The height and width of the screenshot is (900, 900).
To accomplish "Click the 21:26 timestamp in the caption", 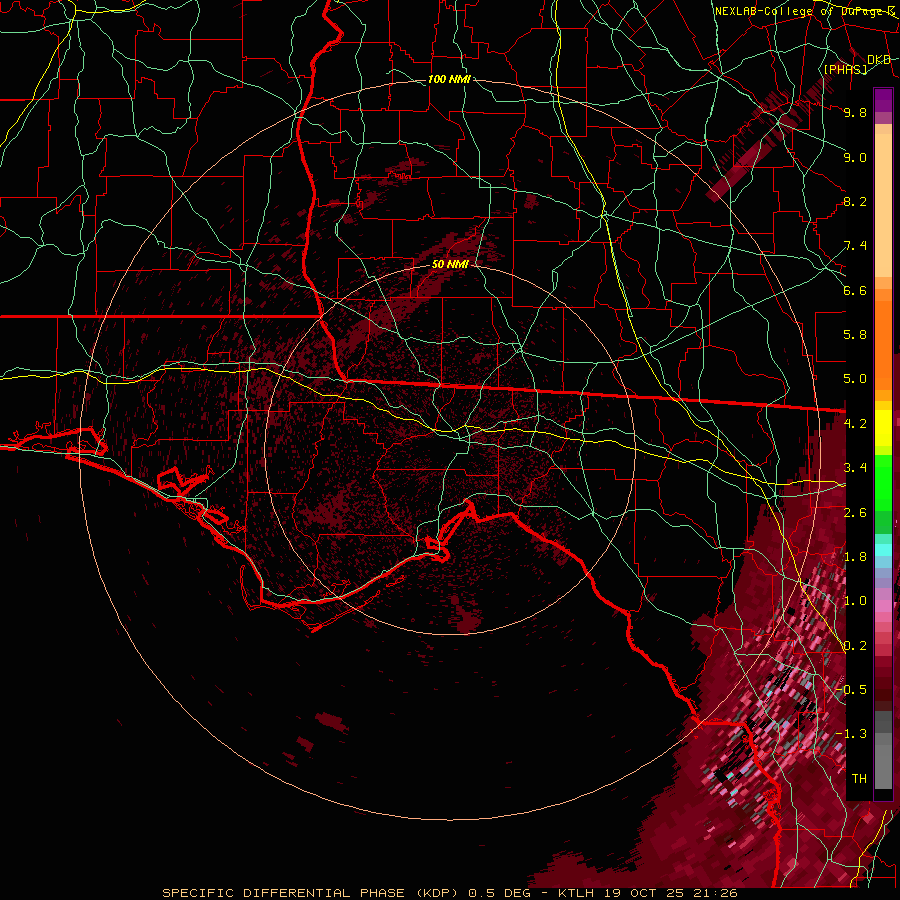I will click(717, 893).
